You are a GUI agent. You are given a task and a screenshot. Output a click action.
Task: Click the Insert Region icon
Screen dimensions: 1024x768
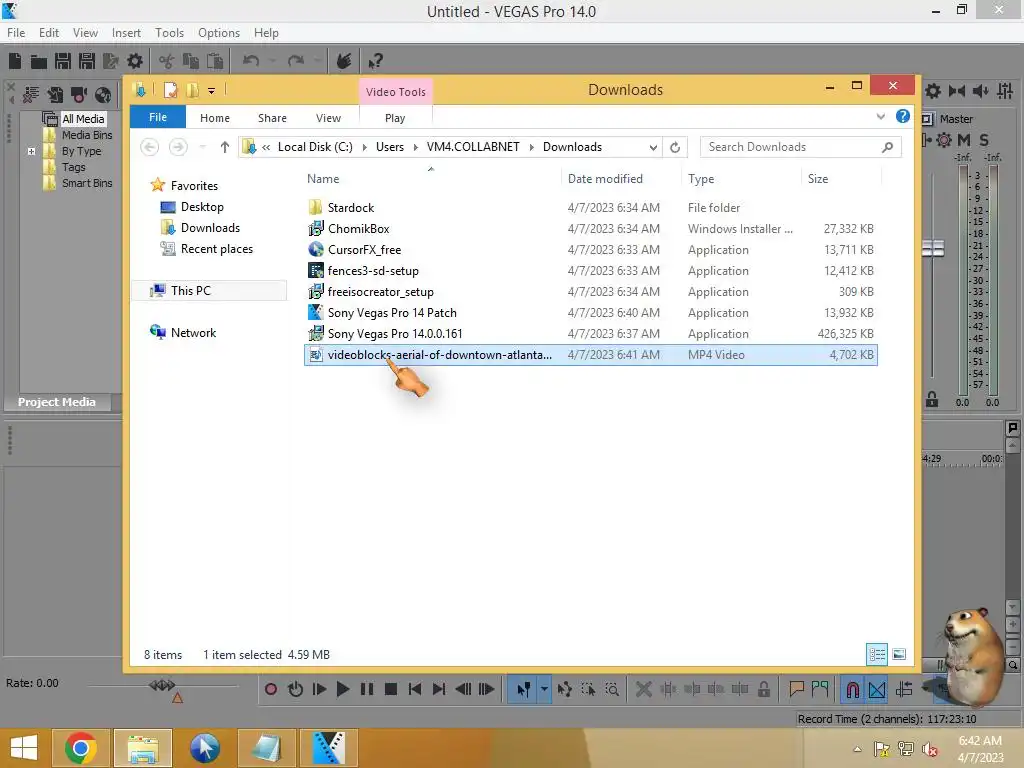(820, 689)
